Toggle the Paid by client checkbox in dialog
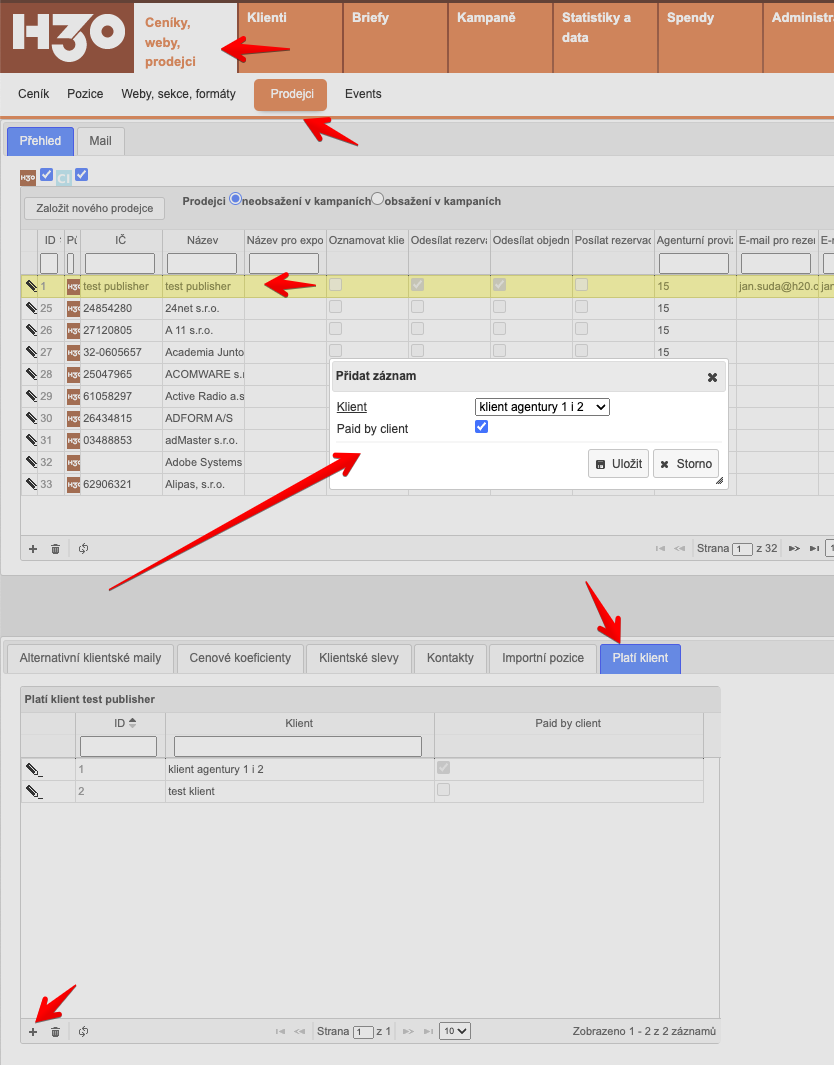 pyautogui.click(x=482, y=427)
